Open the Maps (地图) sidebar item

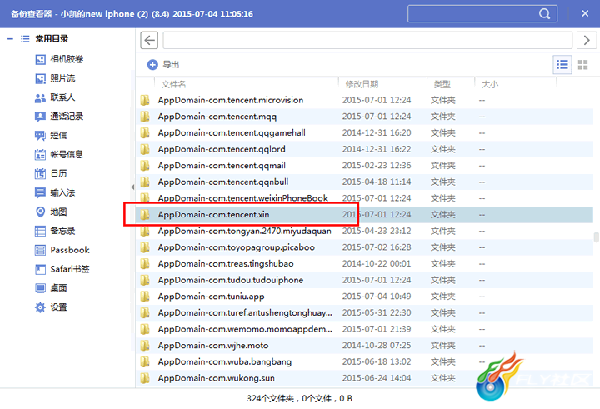pos(51,212)
